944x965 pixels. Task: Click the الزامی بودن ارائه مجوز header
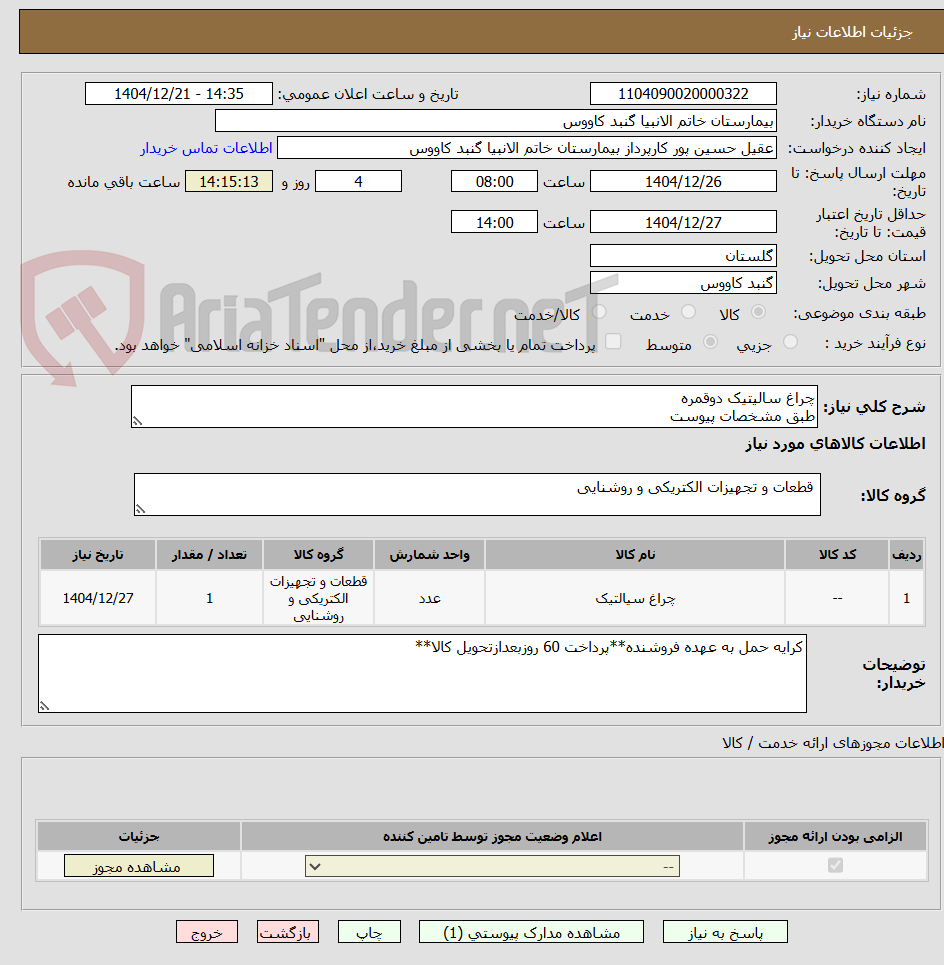835,836
